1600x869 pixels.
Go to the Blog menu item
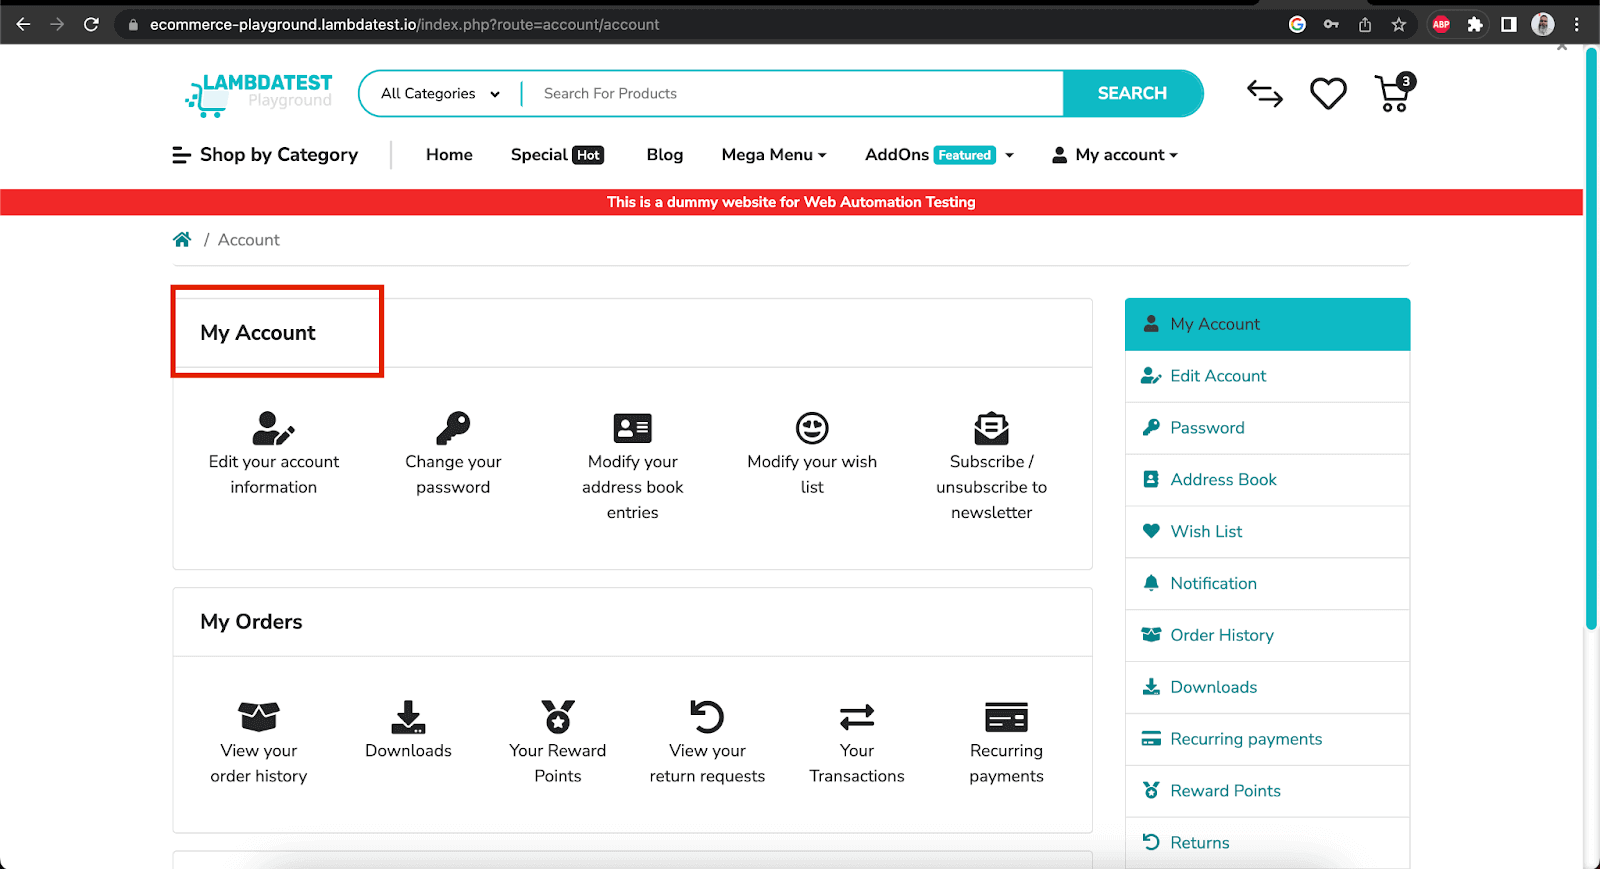click(x=665, y=155)
